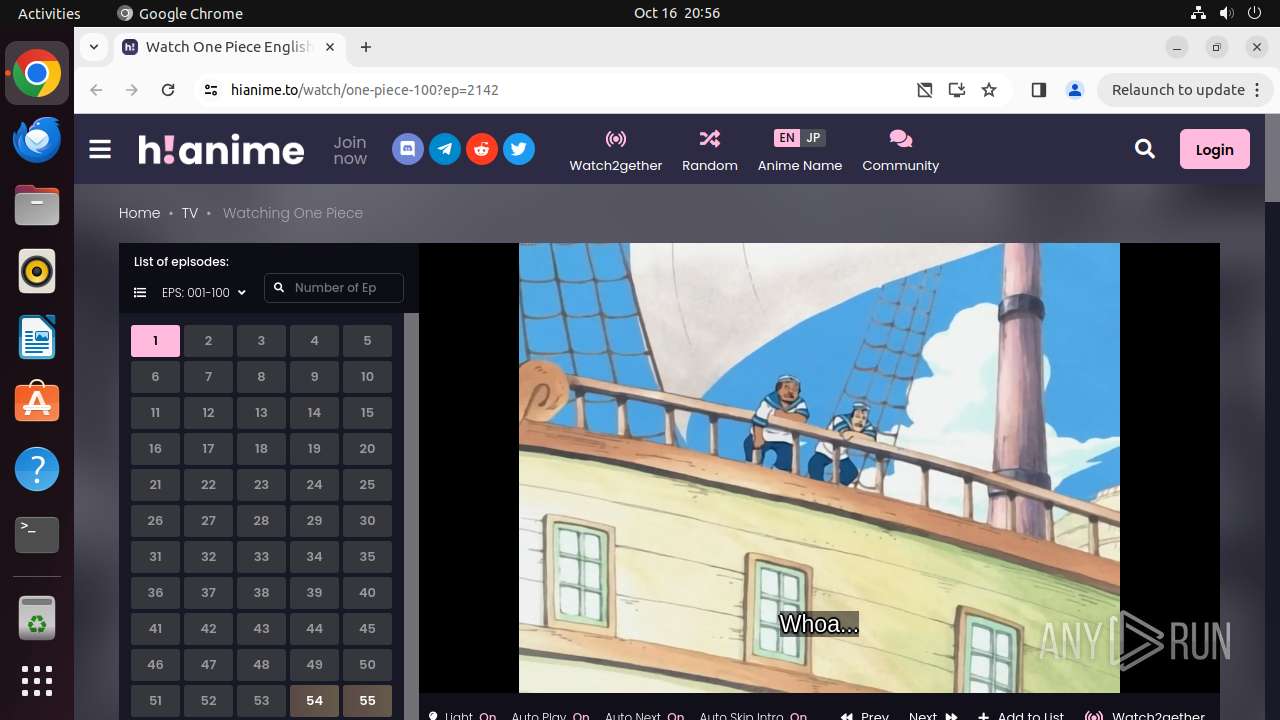
Task: Select episode 47
Action: coord(208,665)
